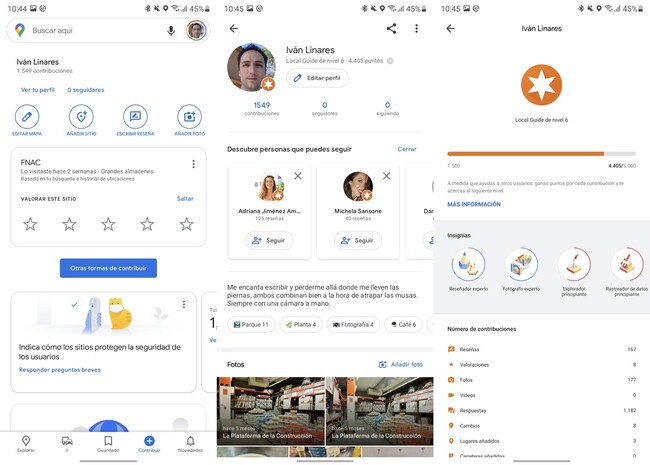Screen dimensions: 650x465
Task: Tap the Editar mapa pencil icon
Action: tap(27, 116)
